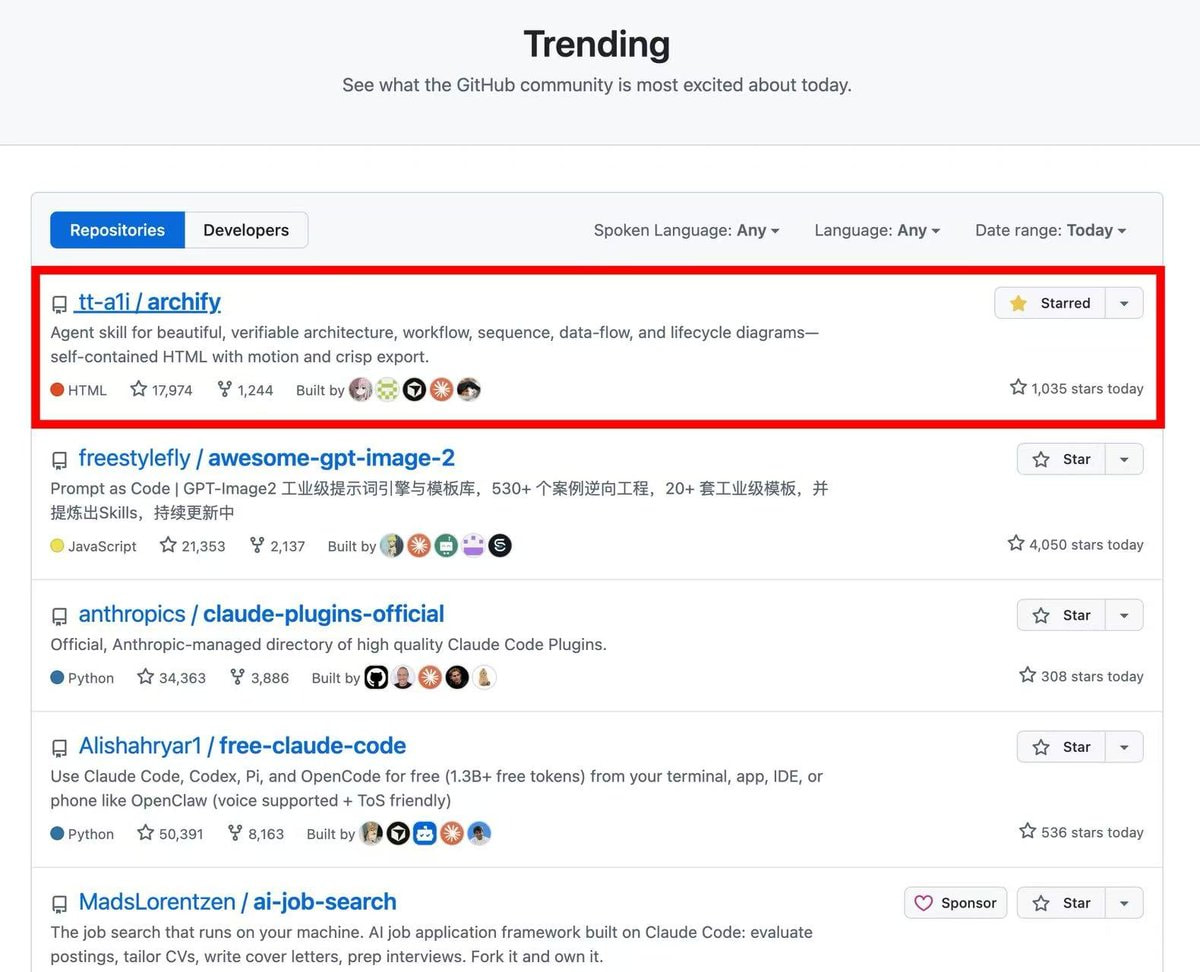Expand star list arrow for claude-plugins-official

click(1124, 615)
